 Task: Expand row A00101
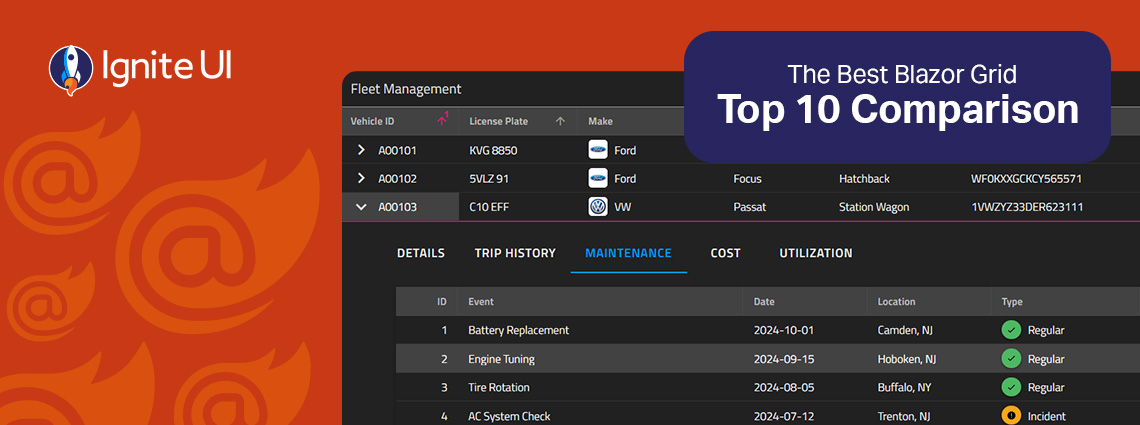tap(361, 150)
